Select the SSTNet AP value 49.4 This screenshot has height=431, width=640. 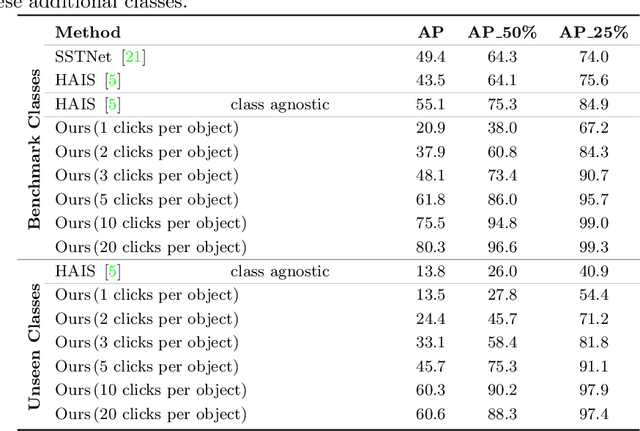(x=430, y=57)
